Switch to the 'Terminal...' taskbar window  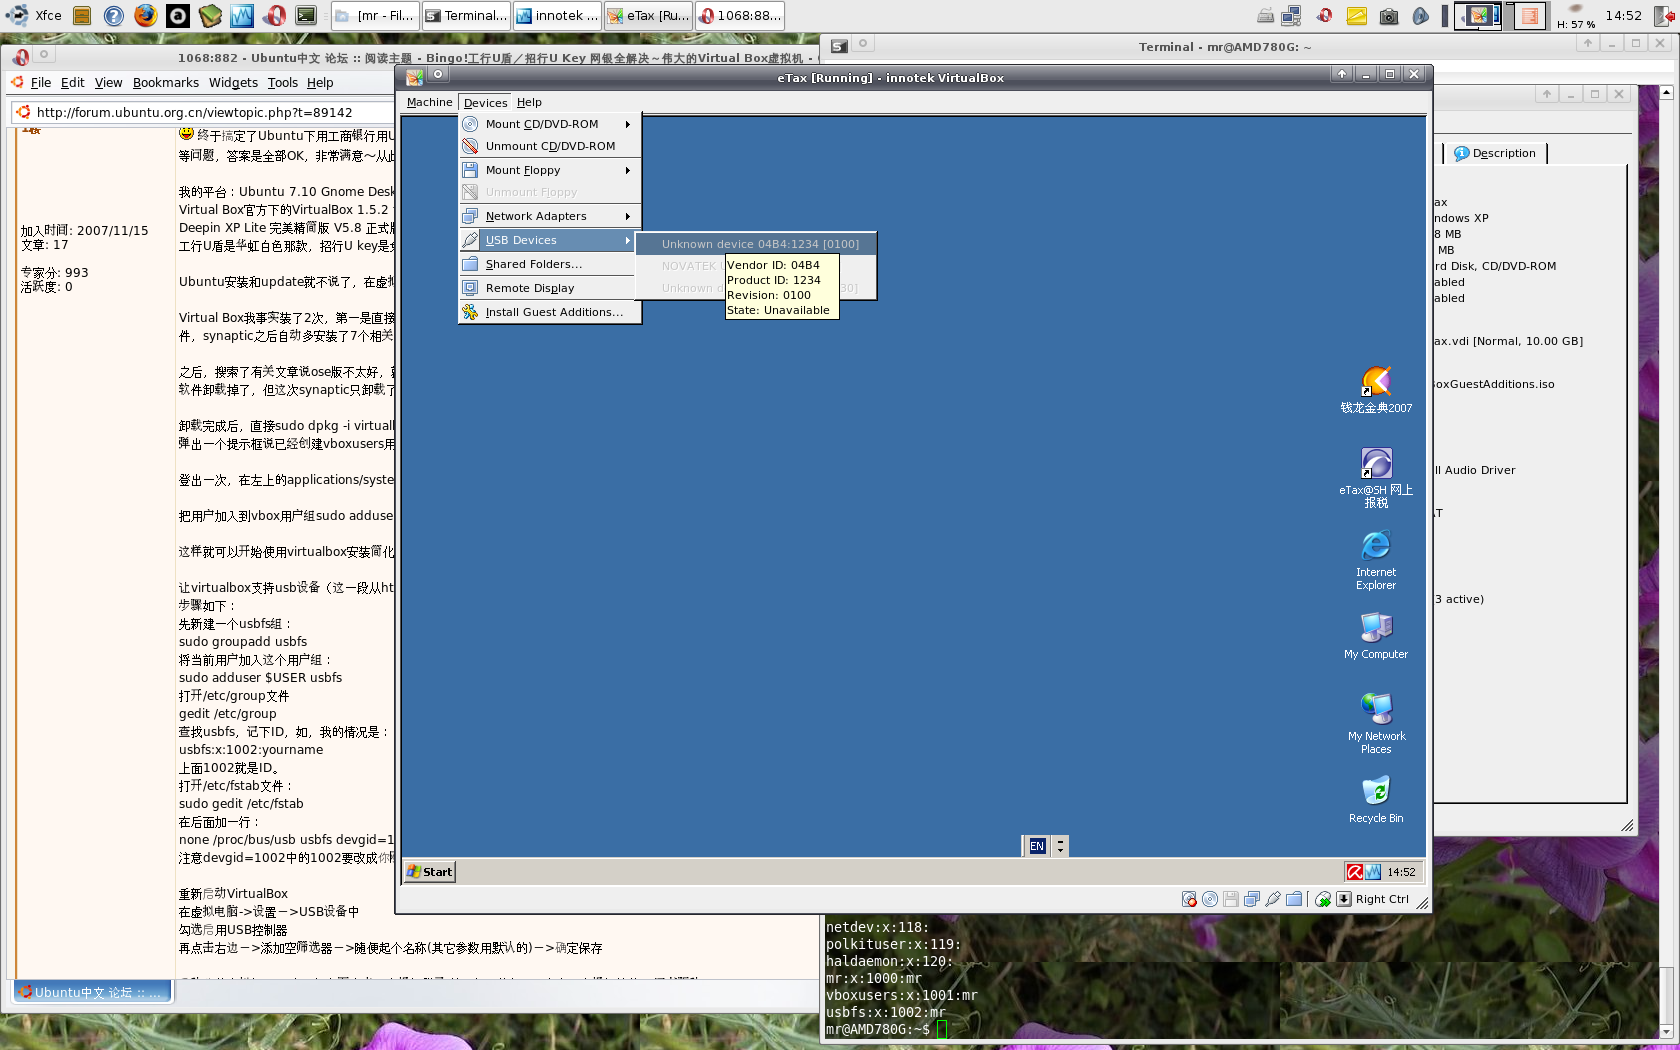(465, 15)
